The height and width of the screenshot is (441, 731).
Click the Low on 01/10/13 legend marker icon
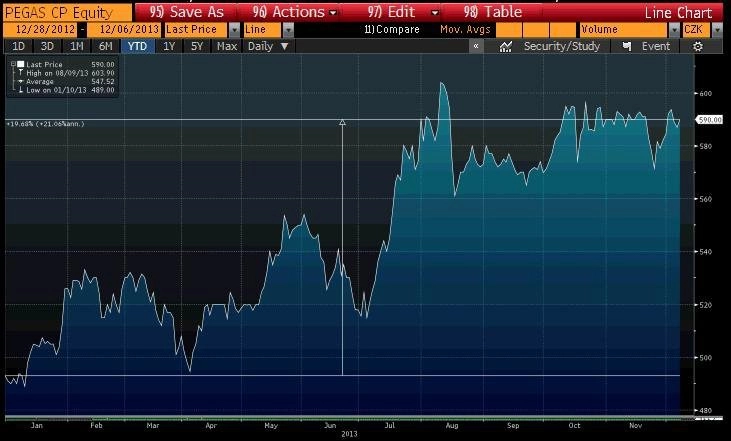[x=21, y=90]
